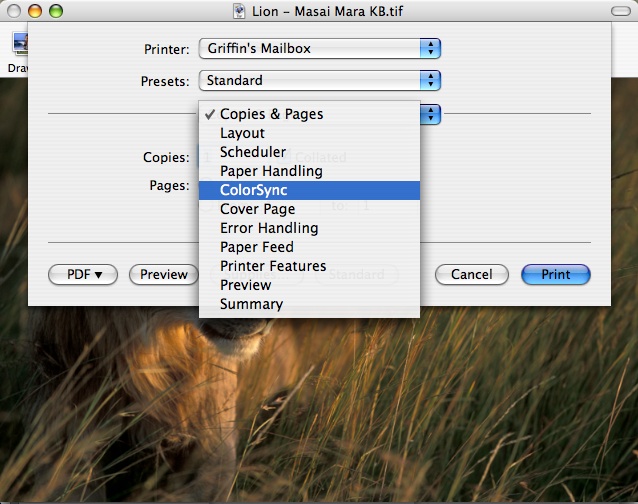The image size is (638, 504).
Task: Choose Layout from the popup menu
Action: (242, 133)
